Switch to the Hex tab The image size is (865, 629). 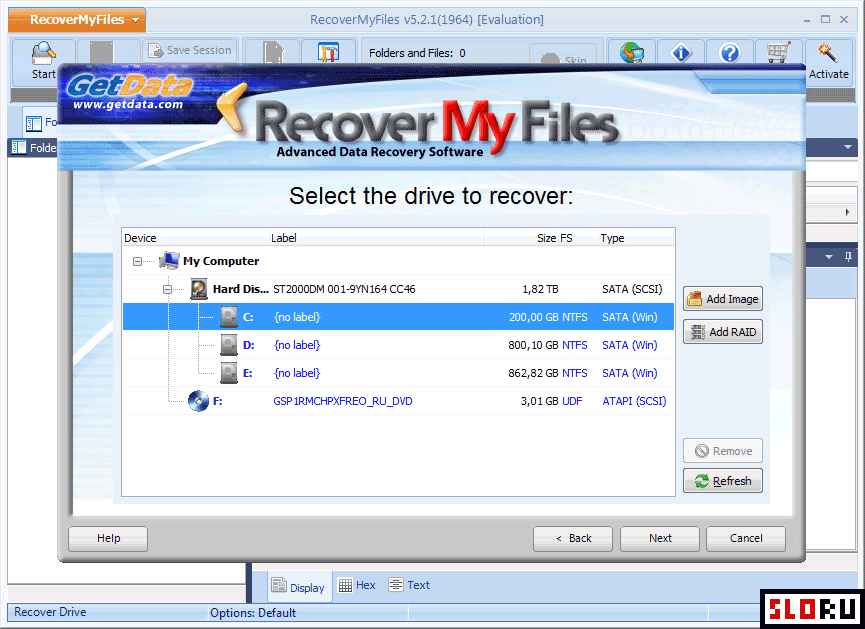pyautogui.click(x=357, y=585)
